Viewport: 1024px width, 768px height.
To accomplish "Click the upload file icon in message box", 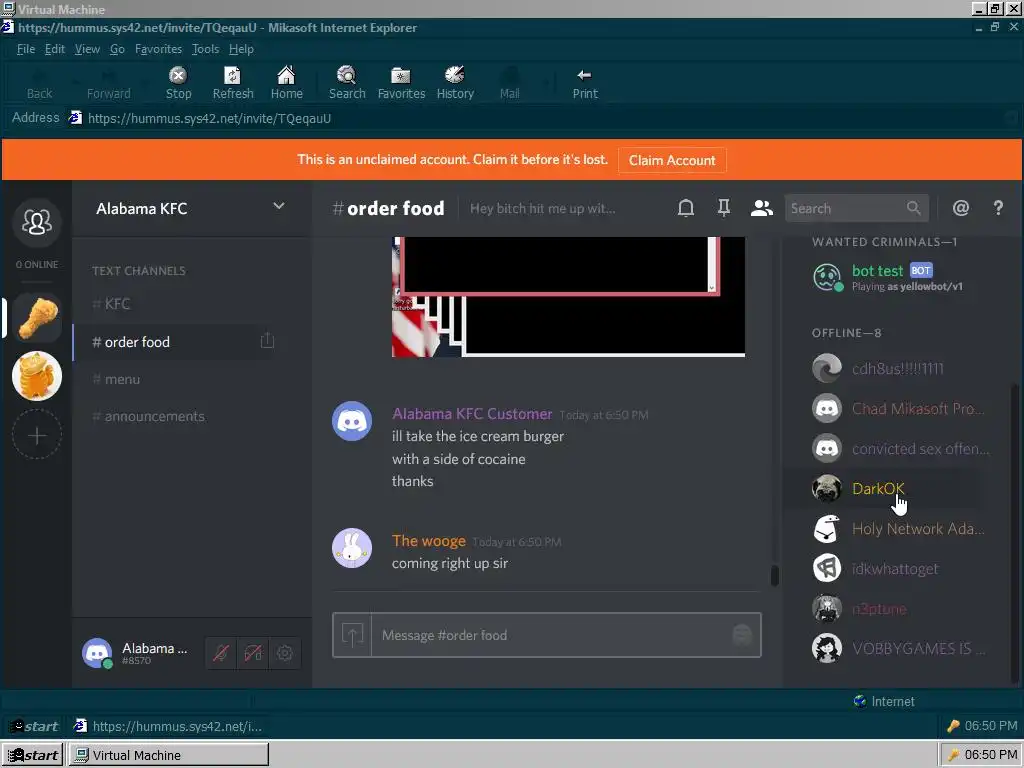I will click(x=352, y=635).
